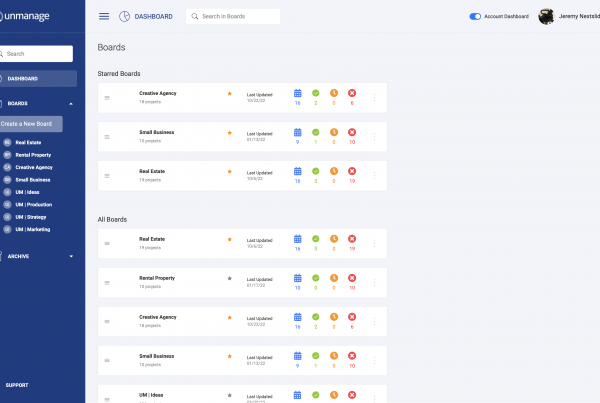Click the orange clock icon for Starred Small Business

[x=333, y=132]
